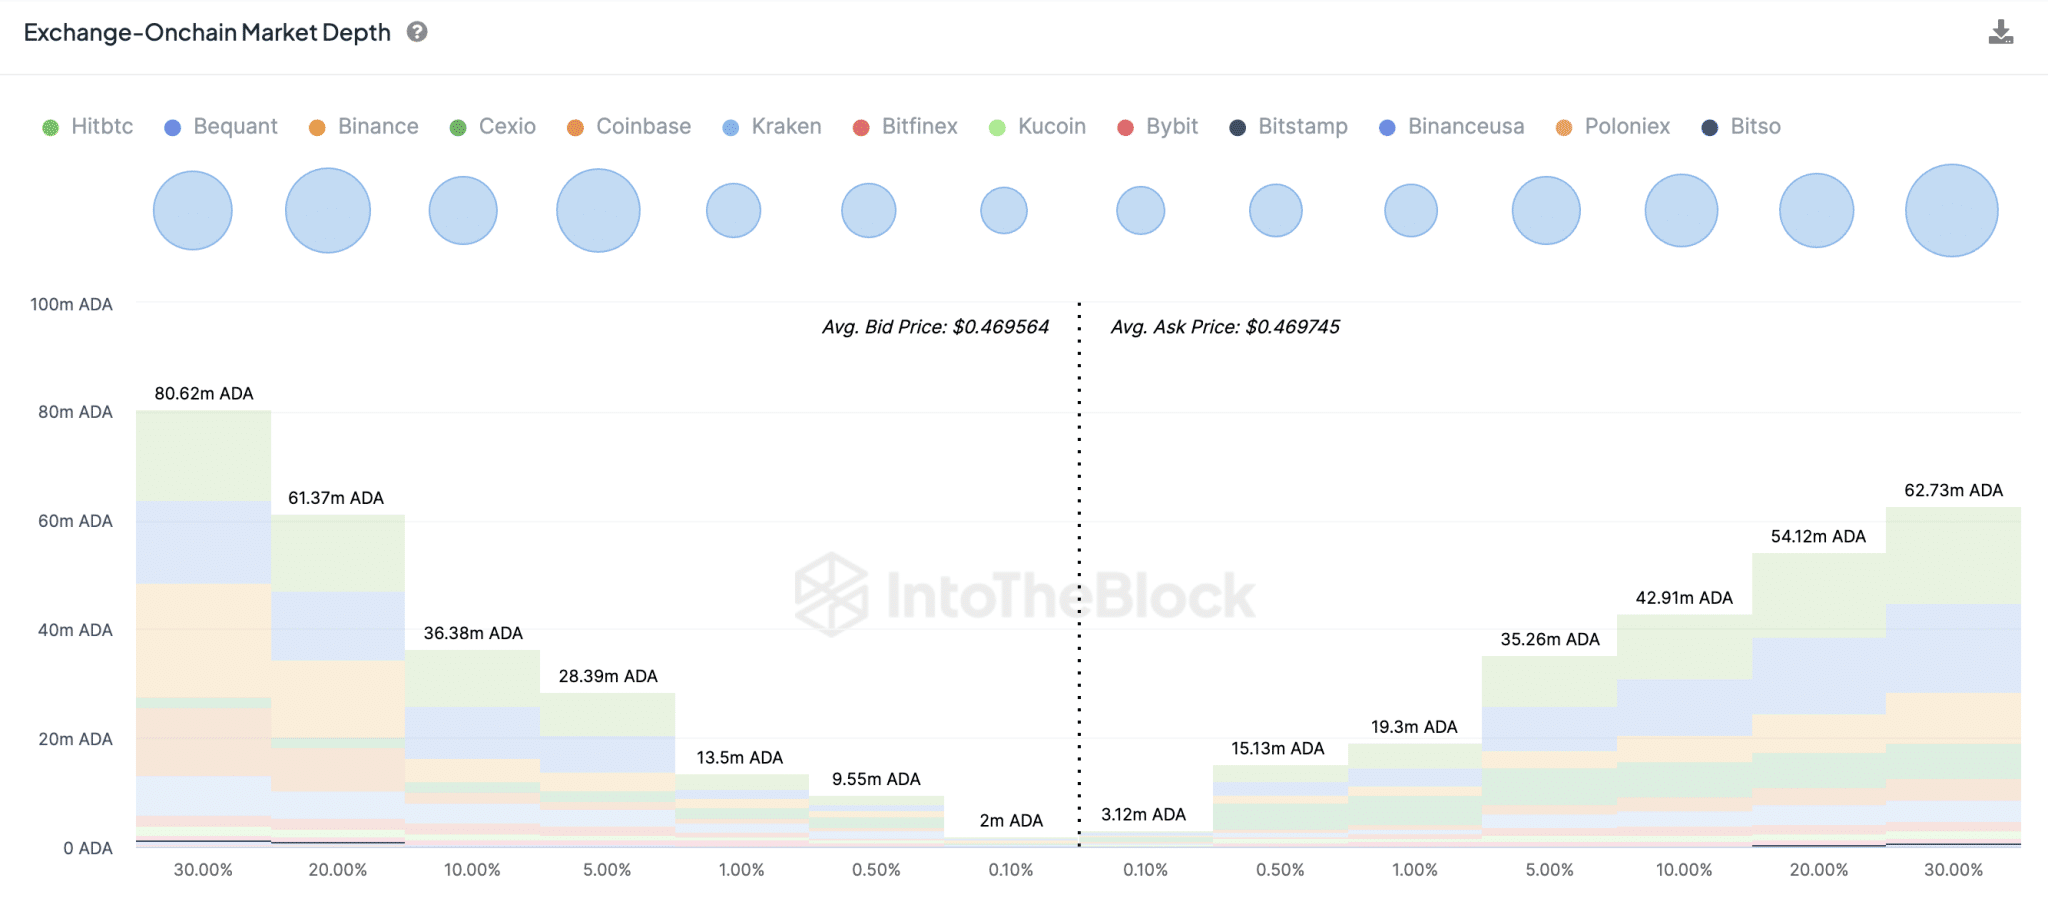Toggle Hitbtc series in legend
2048x908 pixels.
[88, 127]
